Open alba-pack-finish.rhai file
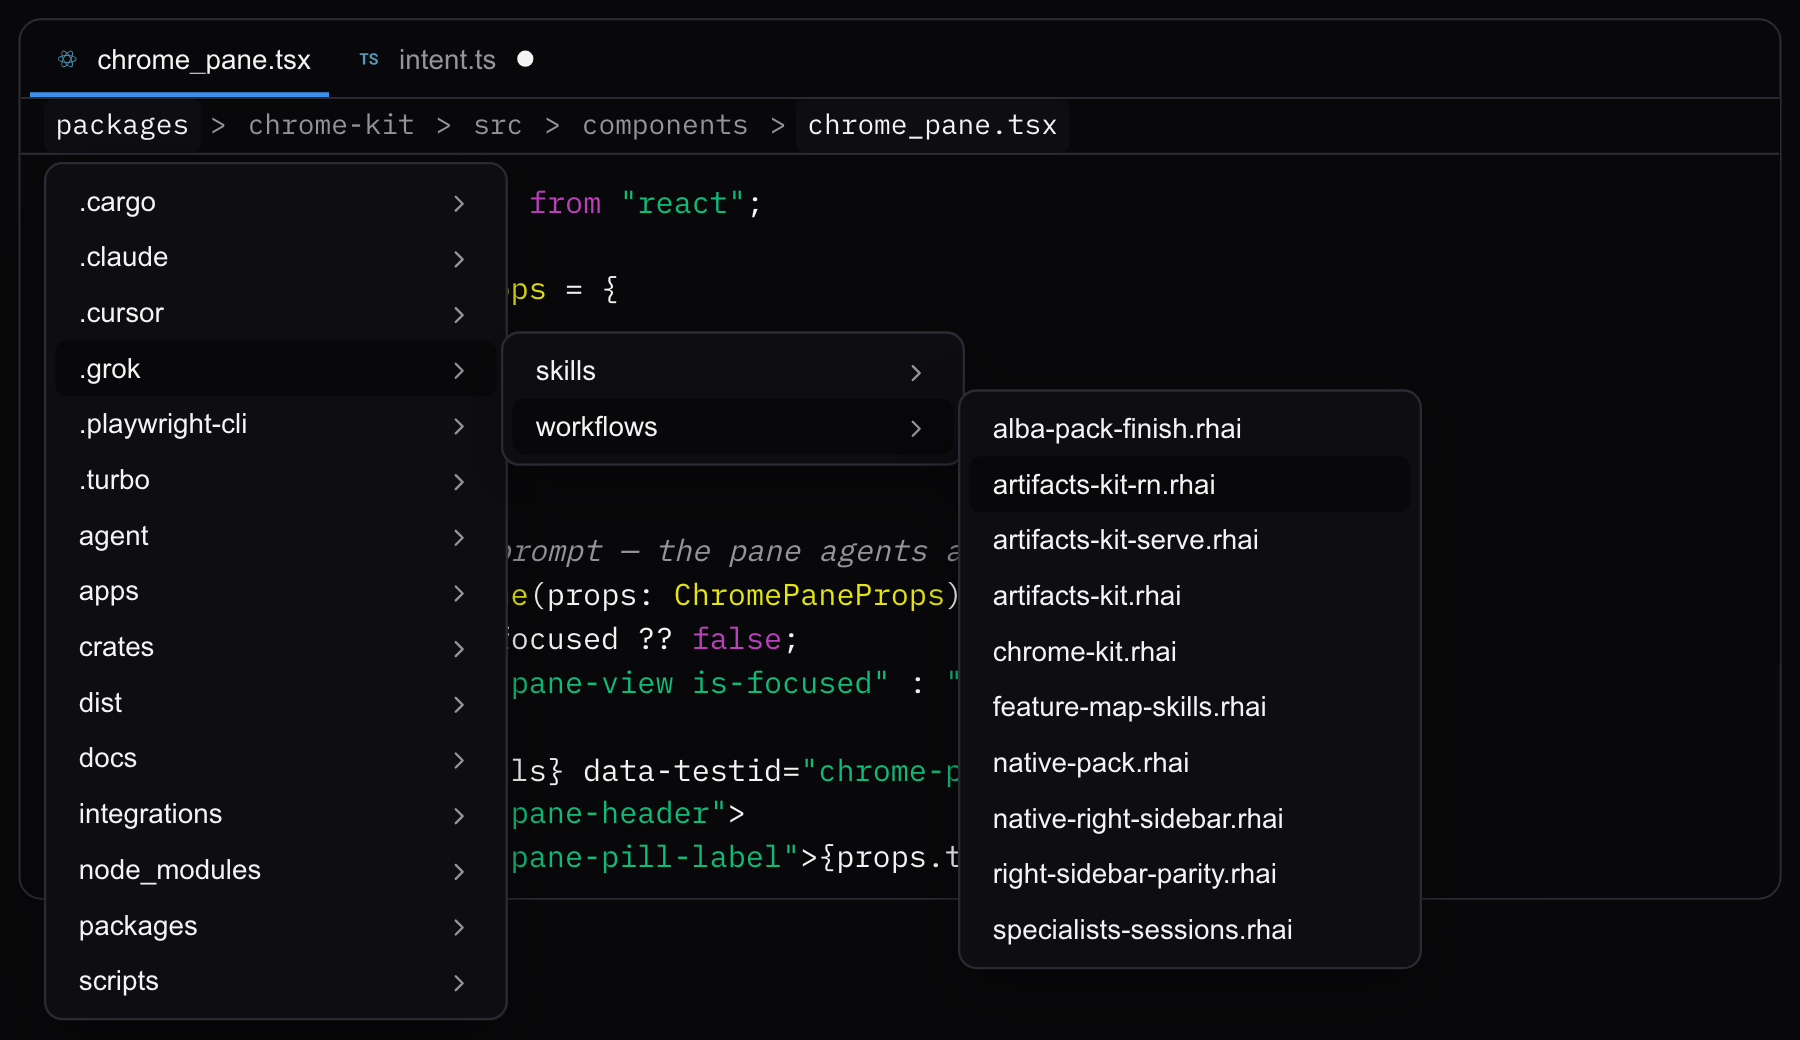Image resolution: width=1800 pixels, height=1040 pixels. click(1190, 429)
